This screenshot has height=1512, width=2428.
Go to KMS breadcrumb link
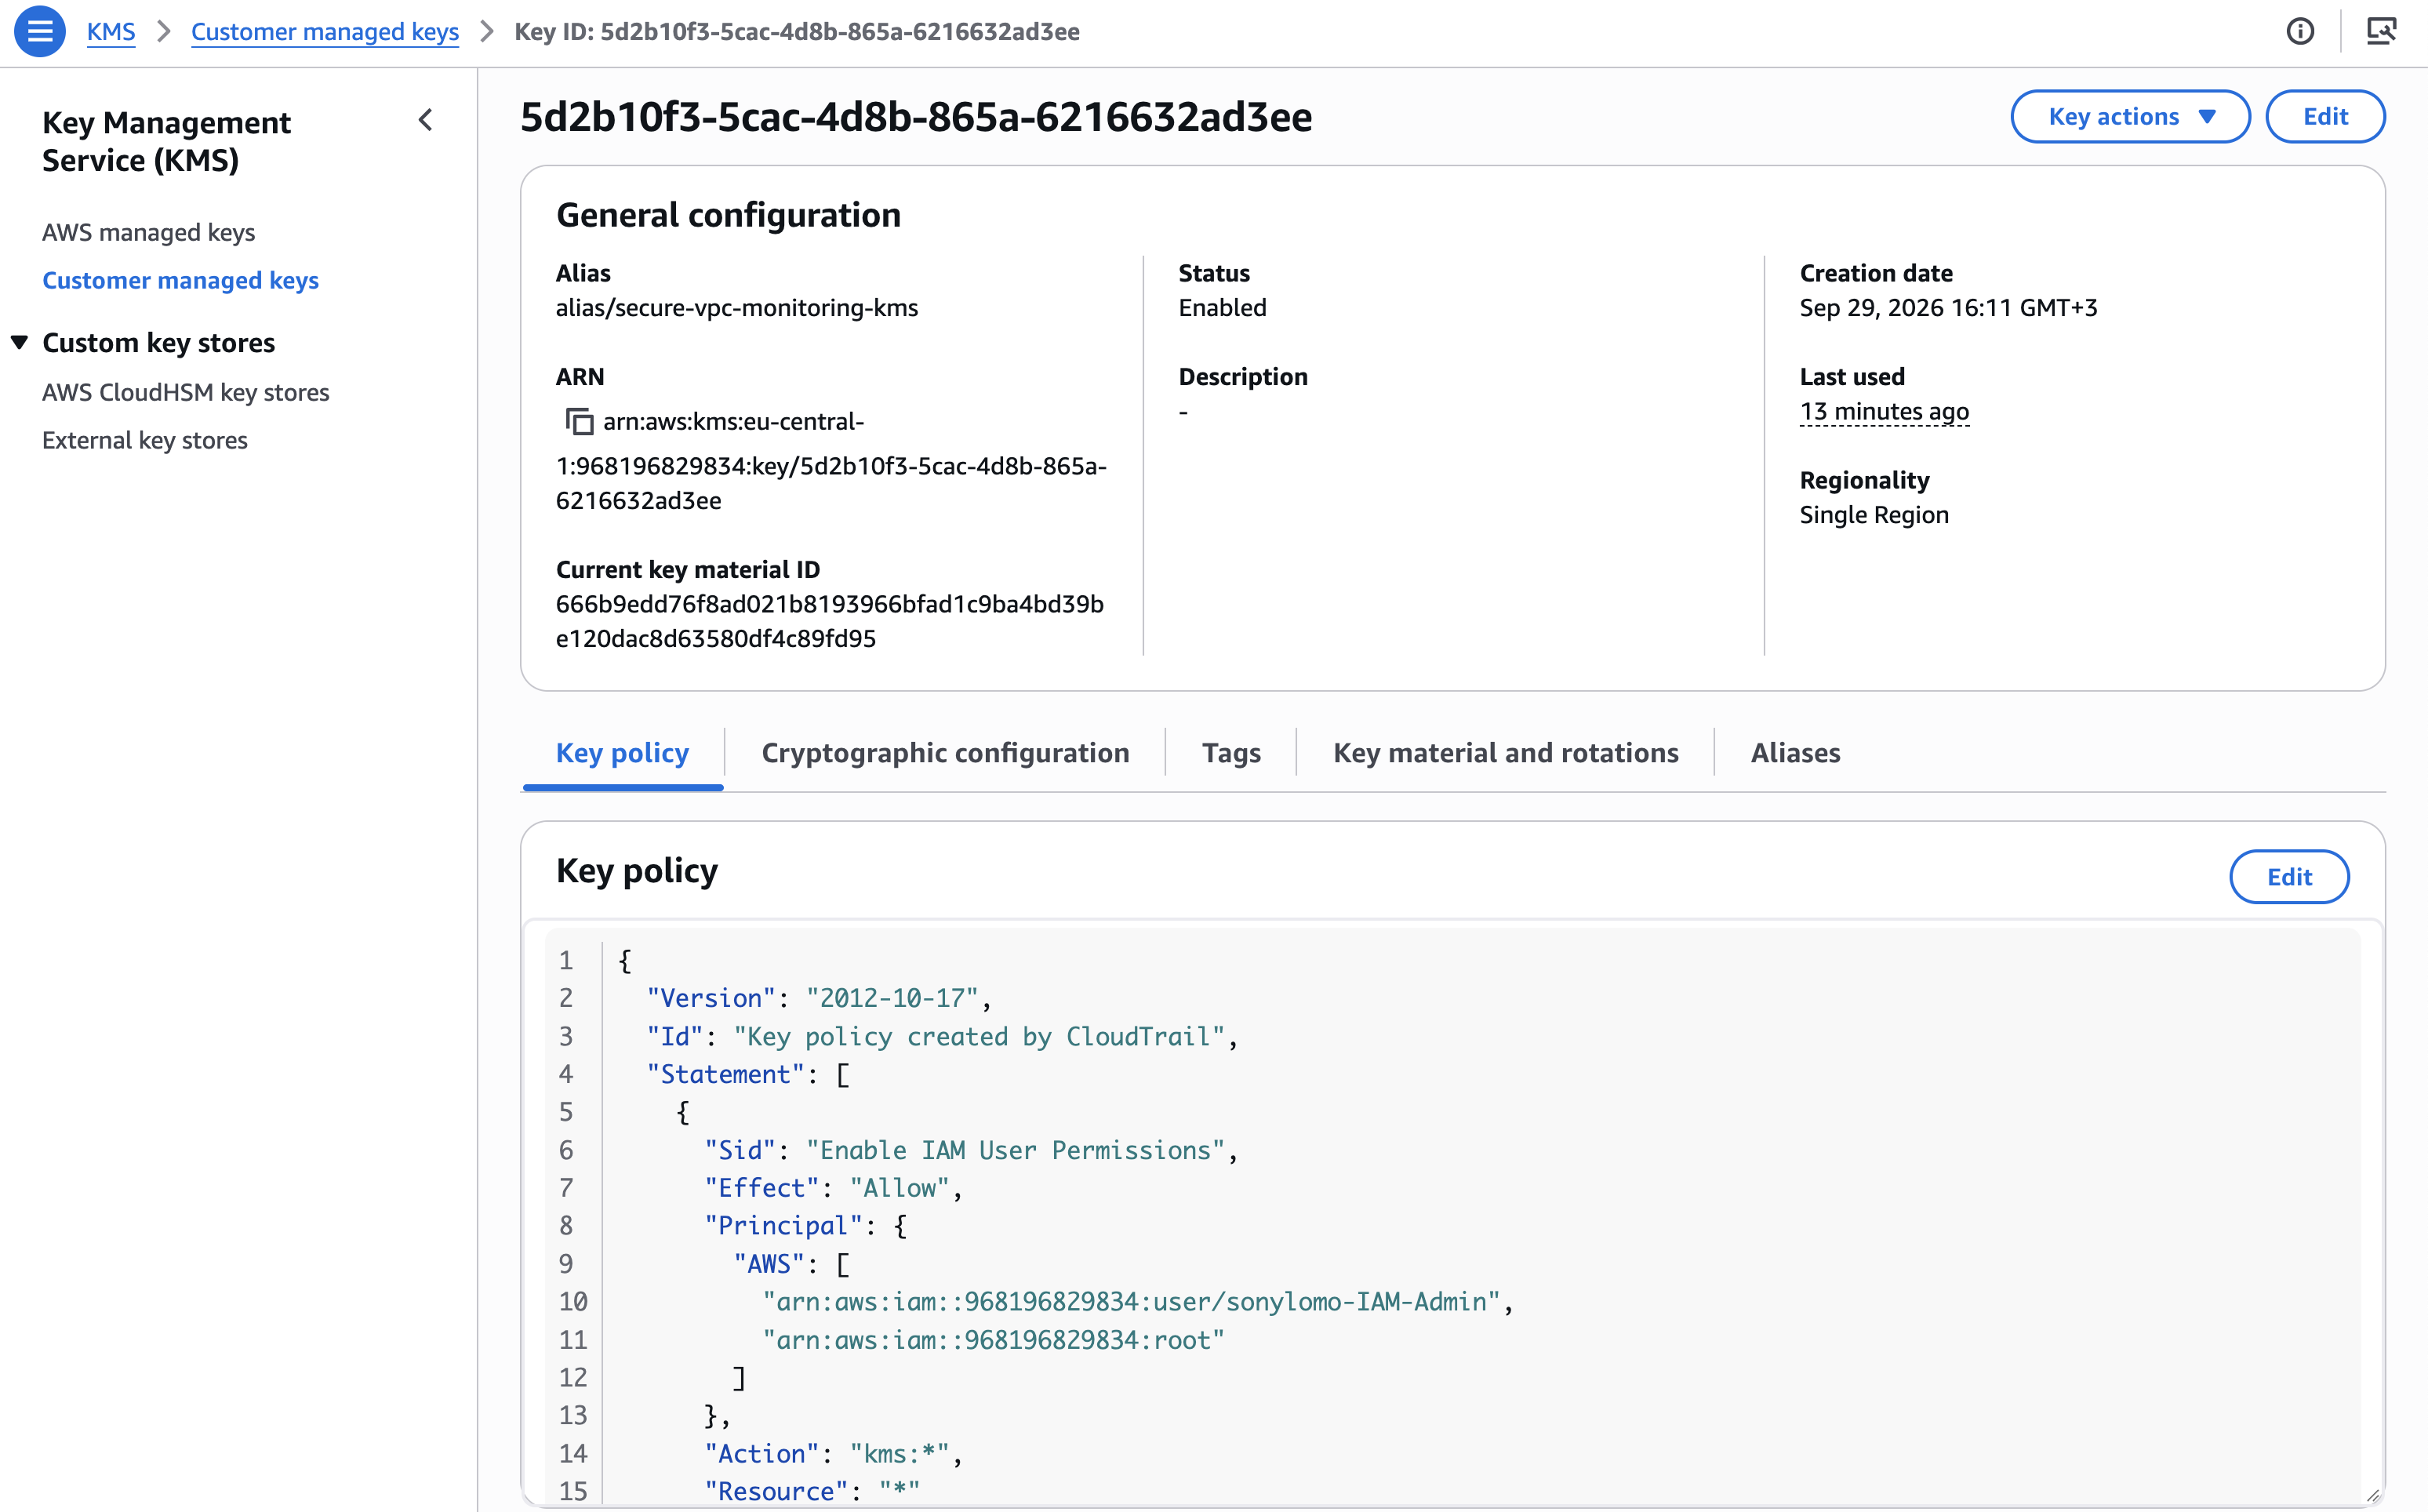click(110, 31)
